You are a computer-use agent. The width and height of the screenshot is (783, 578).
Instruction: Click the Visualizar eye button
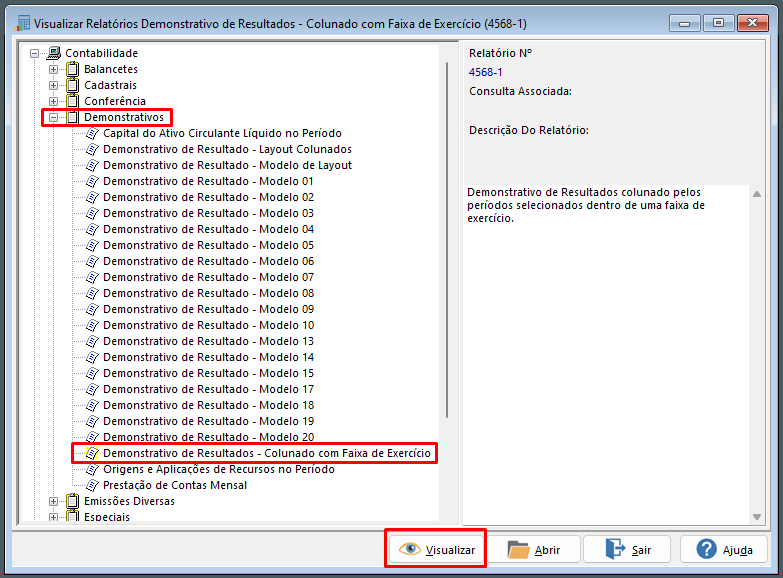(436, 550)
